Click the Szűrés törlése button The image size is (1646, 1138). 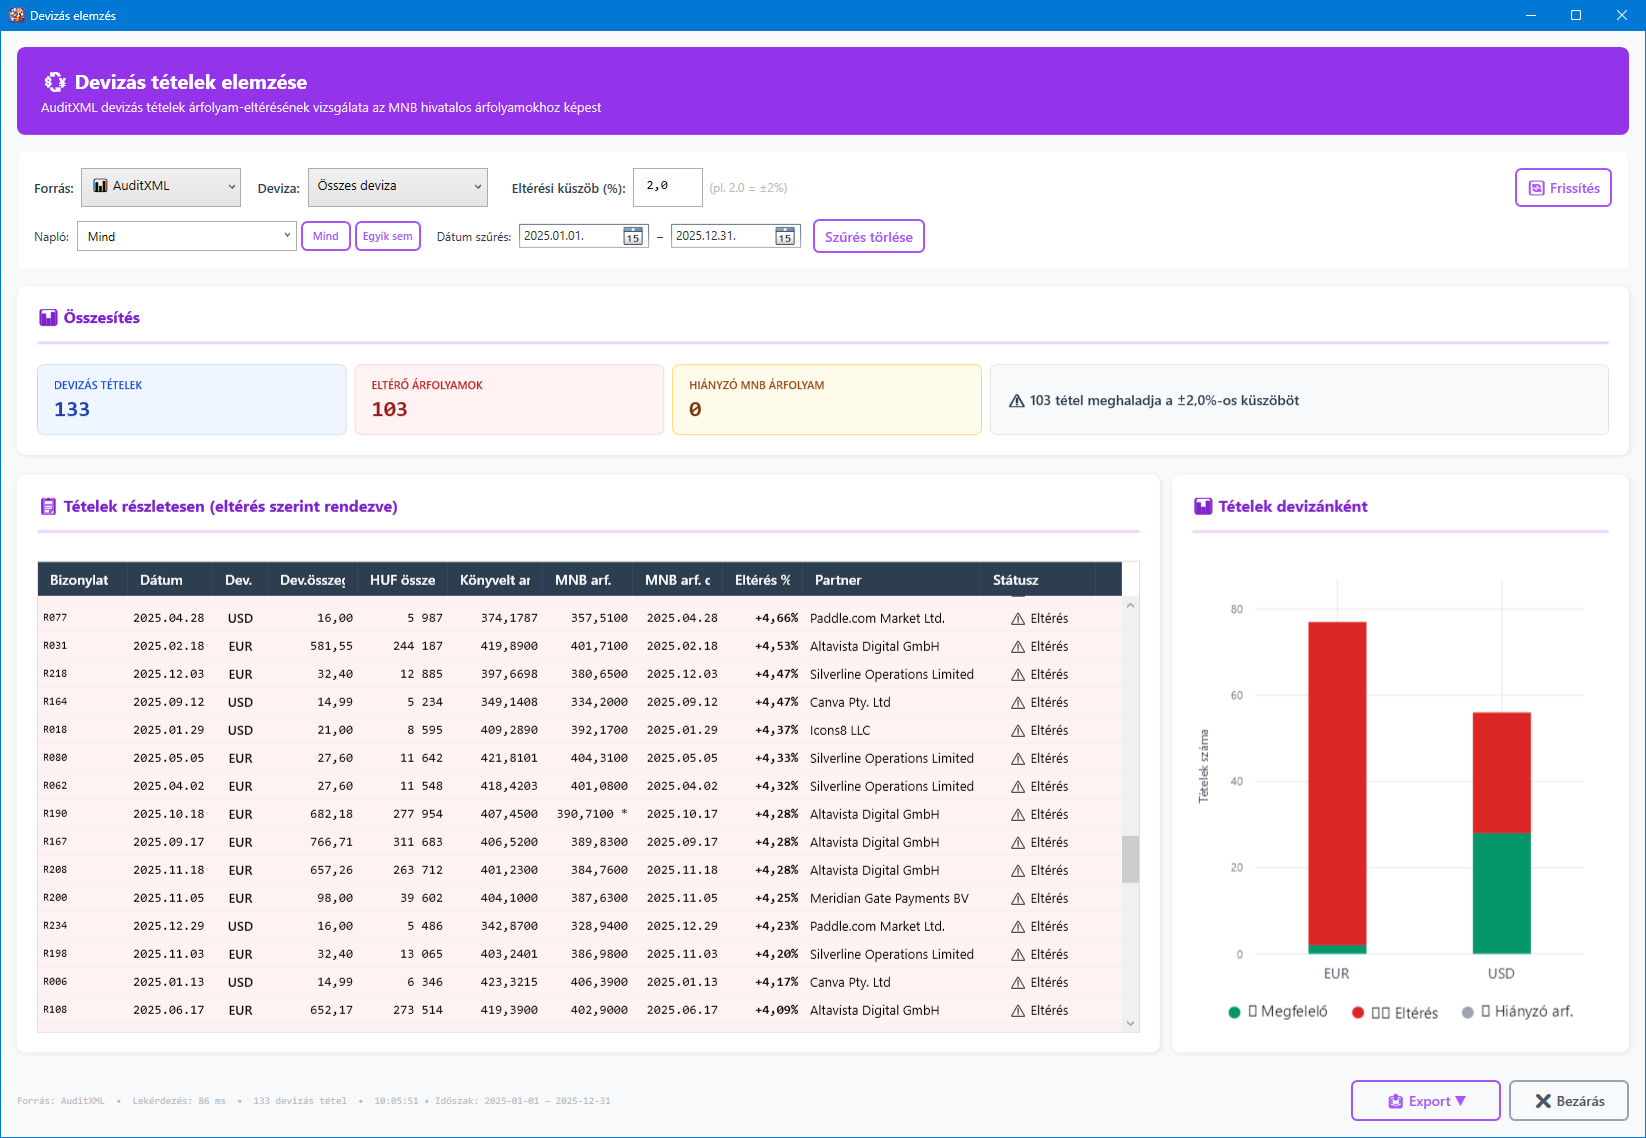868,237
